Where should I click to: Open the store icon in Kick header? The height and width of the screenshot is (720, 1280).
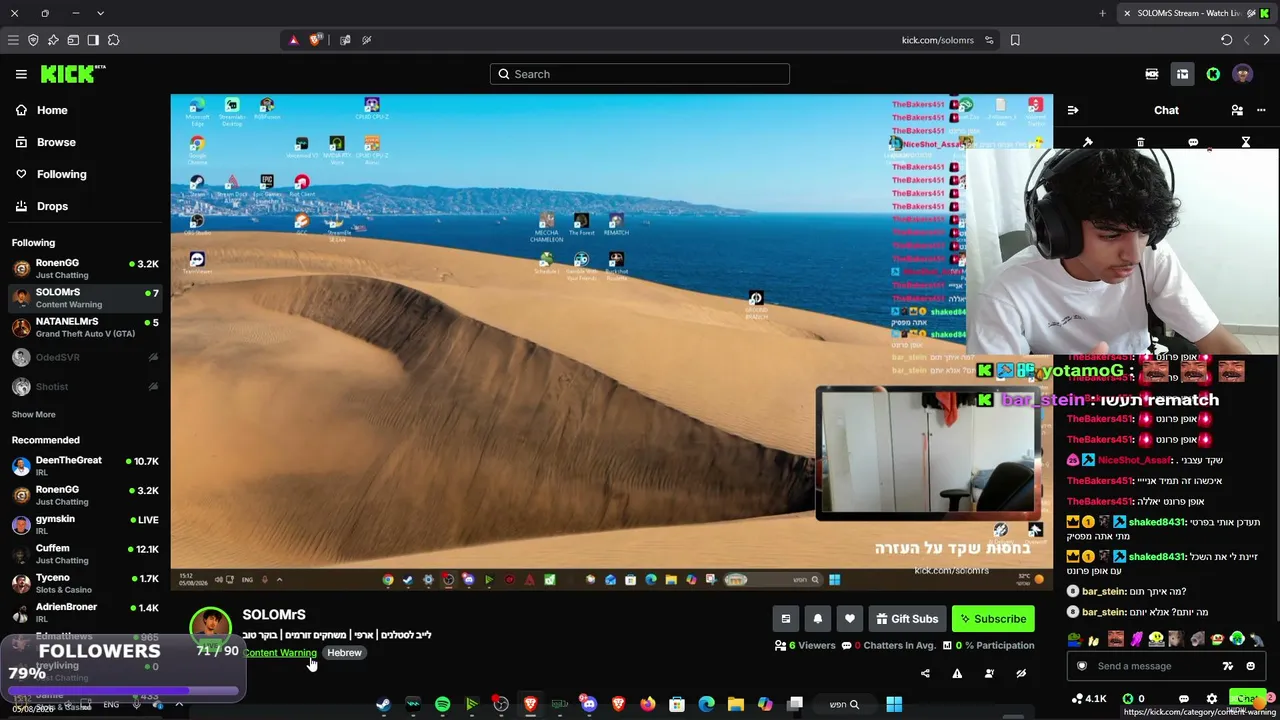pos(1182,74)
